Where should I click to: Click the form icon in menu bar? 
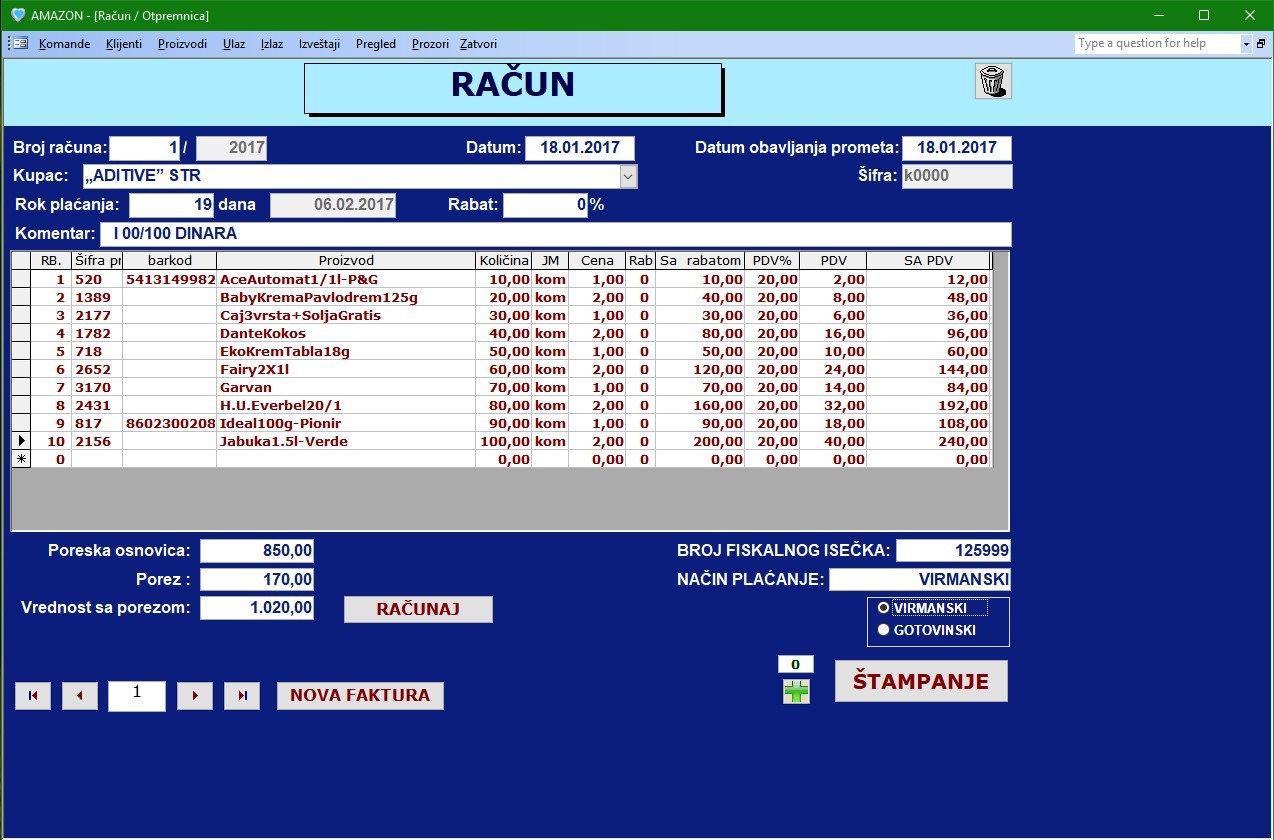point(19,44)
